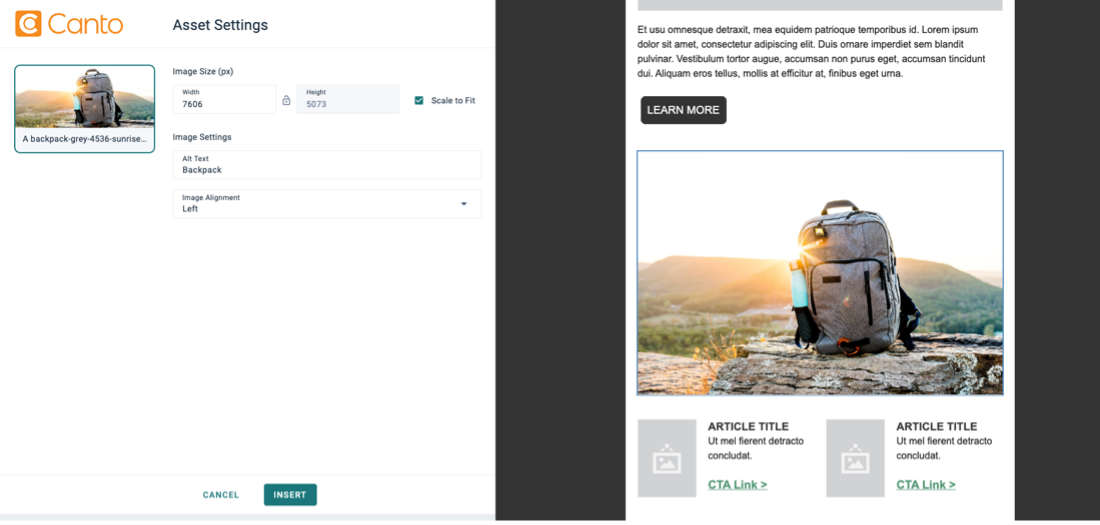Click the Canto logo icon

click(29, 24)
